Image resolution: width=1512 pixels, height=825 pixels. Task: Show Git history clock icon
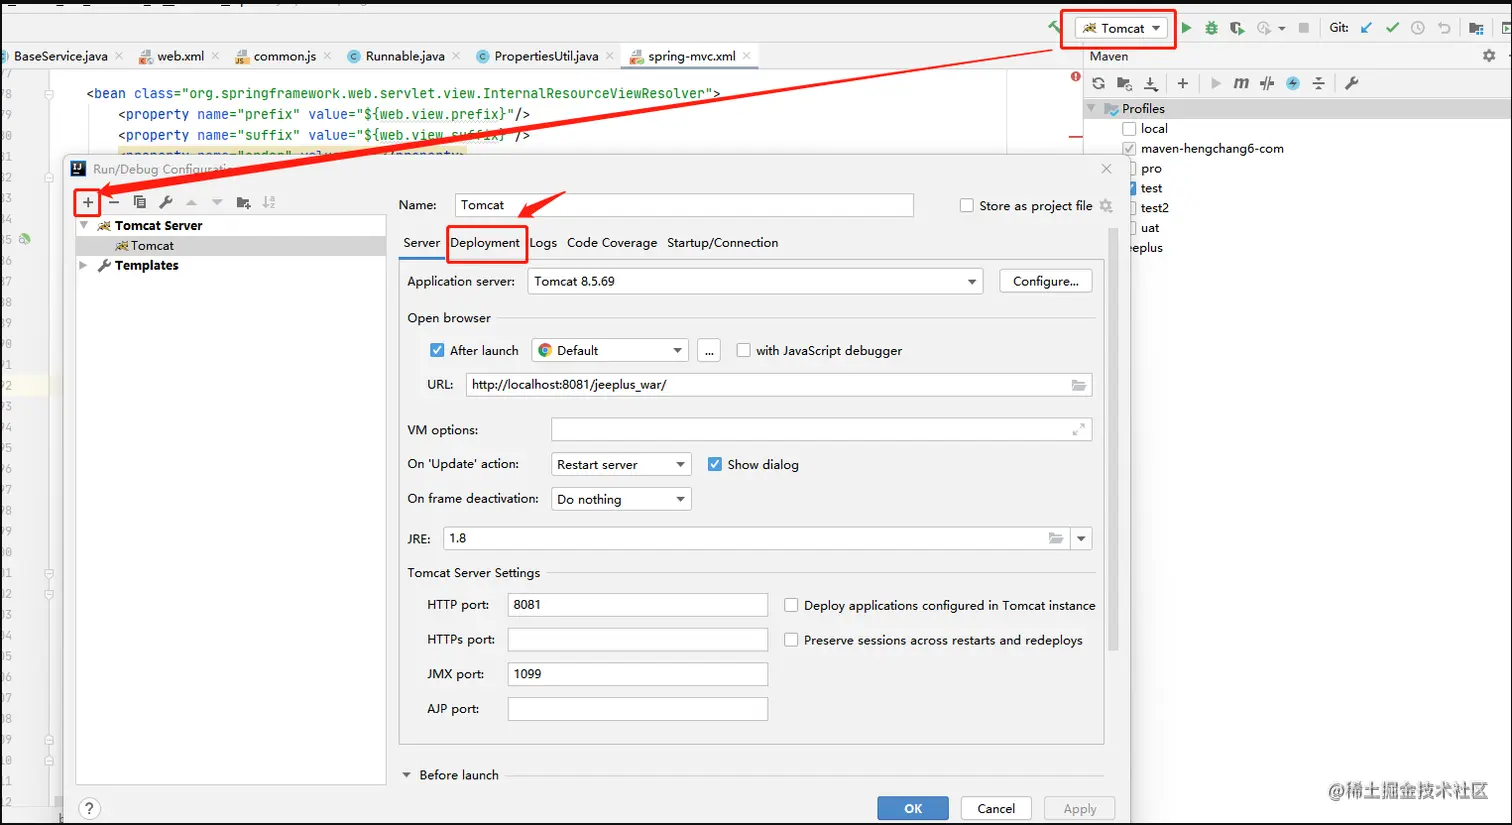[x=1418, y=28]
